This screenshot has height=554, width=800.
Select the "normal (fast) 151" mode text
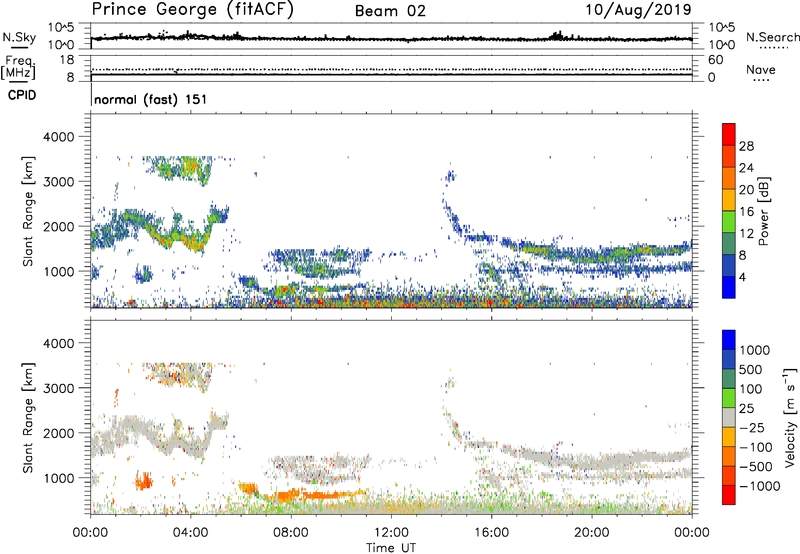[x=151, y=99]
